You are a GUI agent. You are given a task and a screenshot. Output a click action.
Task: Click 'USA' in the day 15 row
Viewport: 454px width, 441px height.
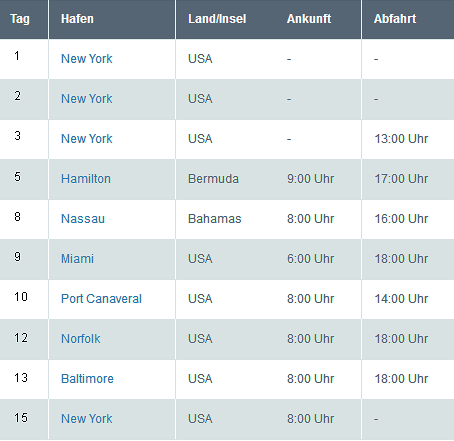click(200, 419)
